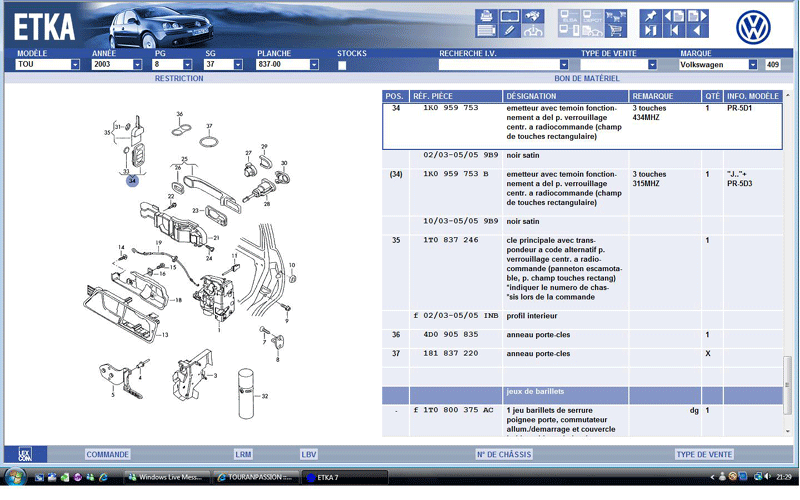Image resolution: width=800 pixels, height=500 pixels.
Task: Click the LRM button
Action: pyautogui.click(x=243, y=454)
